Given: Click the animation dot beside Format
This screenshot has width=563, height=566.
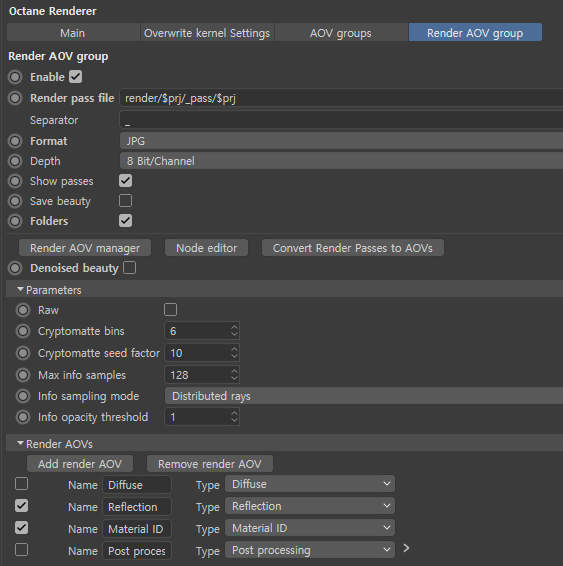Looking at the screenshot, I should (x=15, y=141).
